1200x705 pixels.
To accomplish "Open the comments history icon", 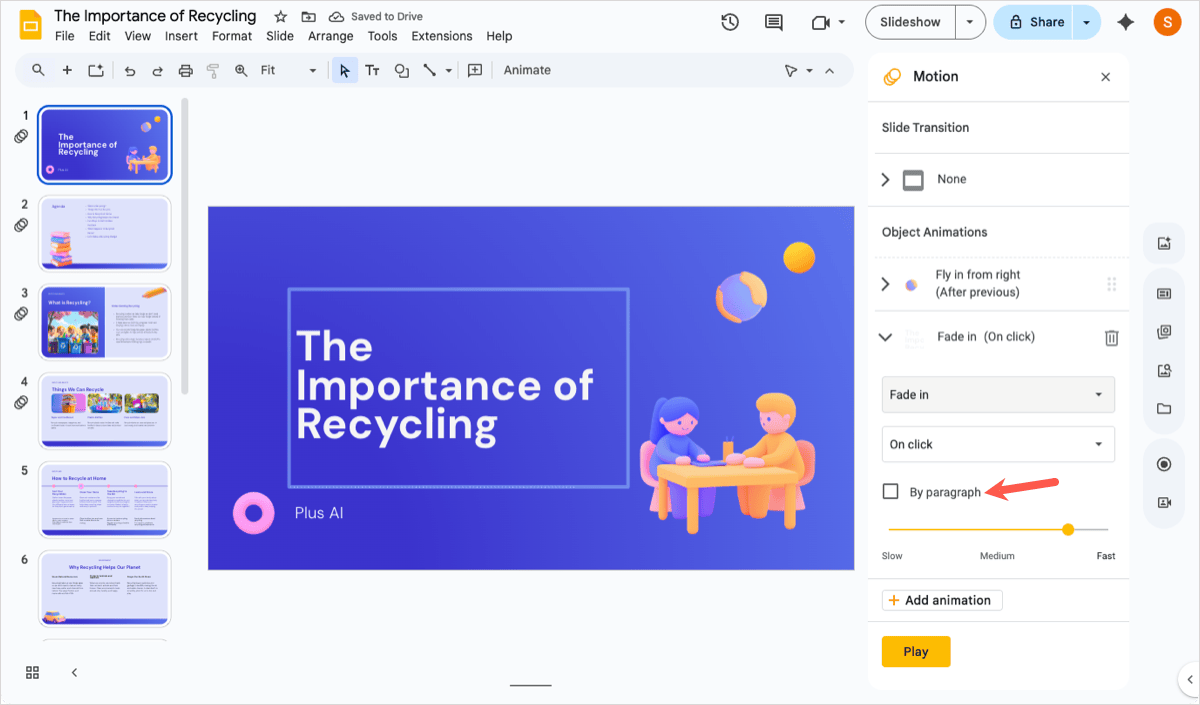I will [x=773, y=22].
